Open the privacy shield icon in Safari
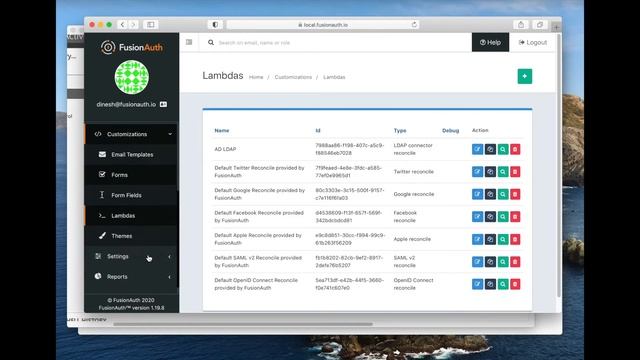 tap(215, 25)
